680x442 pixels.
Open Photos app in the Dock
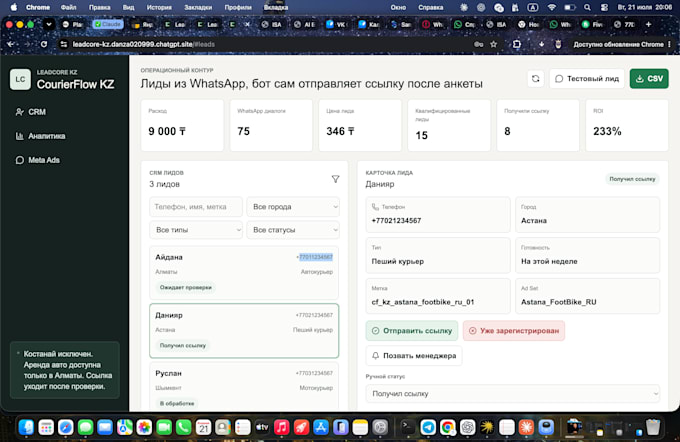coord(144,427)
